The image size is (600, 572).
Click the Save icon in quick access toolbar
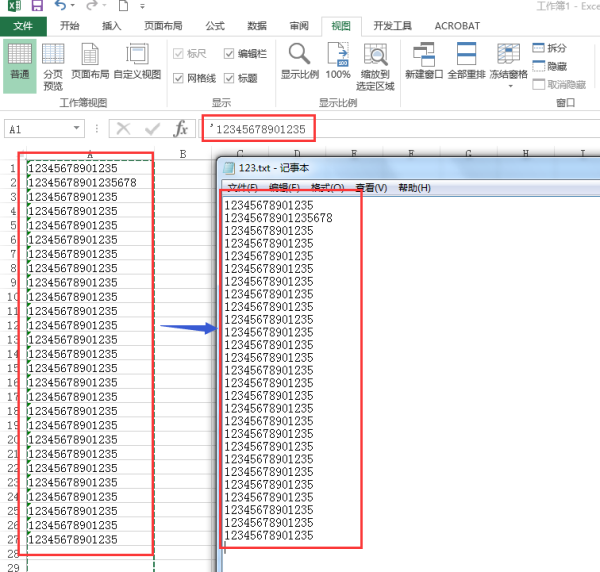(x=37, y=6)
